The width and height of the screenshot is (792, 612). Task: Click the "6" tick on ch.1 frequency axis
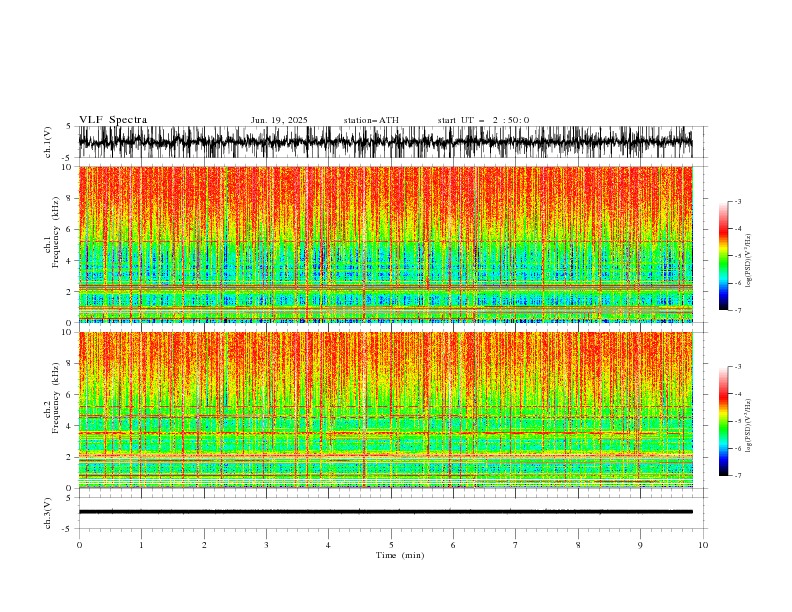69,229
